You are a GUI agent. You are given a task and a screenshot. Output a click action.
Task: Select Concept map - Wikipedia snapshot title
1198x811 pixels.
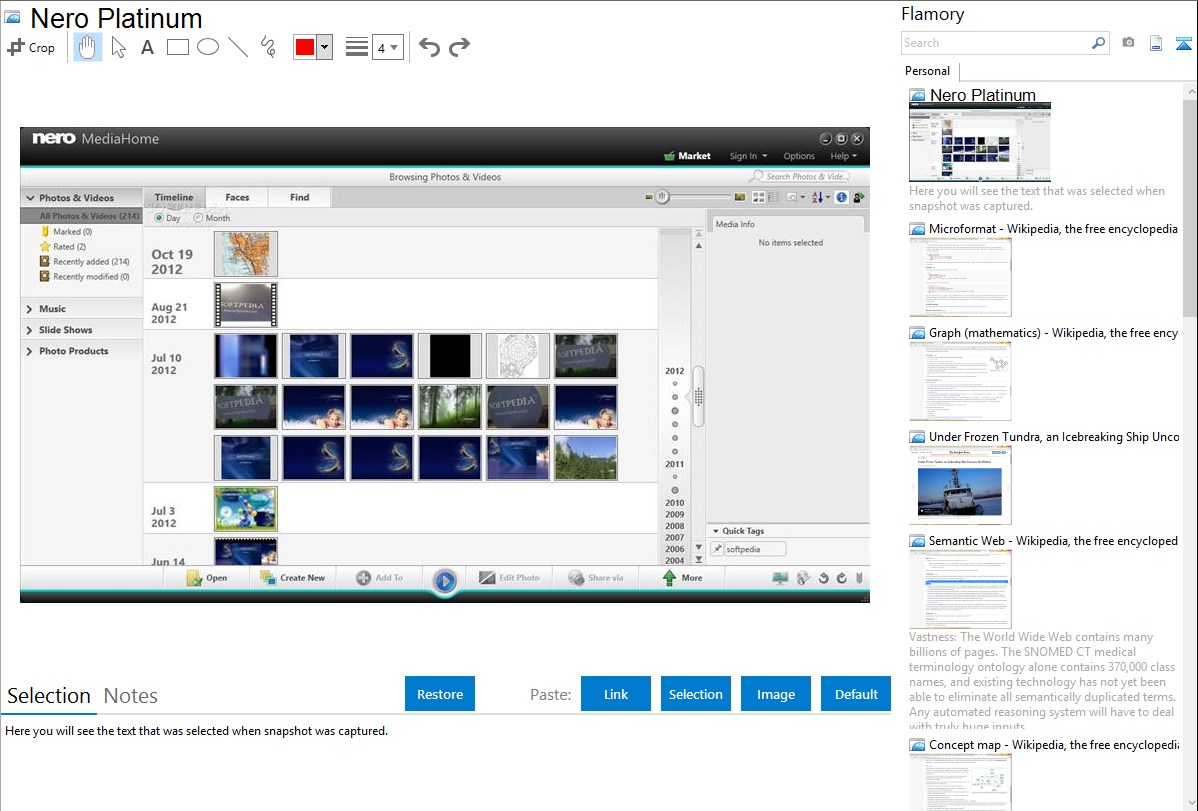click(x=1053, y=745)
